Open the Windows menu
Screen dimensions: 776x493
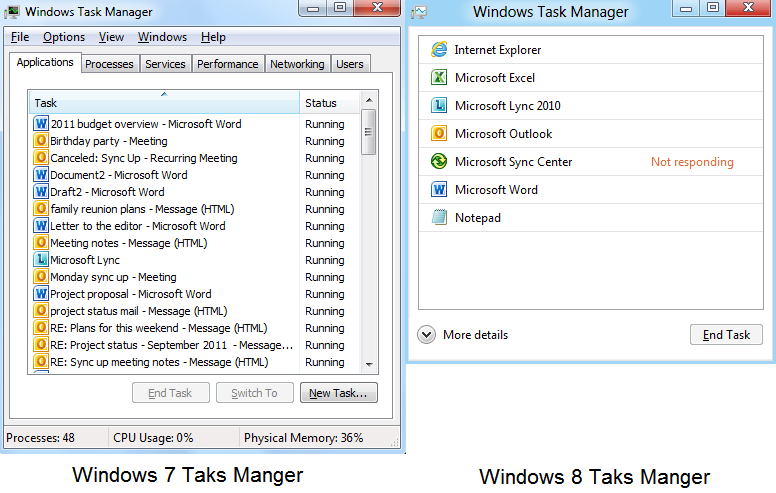click(x=162, y=37)
